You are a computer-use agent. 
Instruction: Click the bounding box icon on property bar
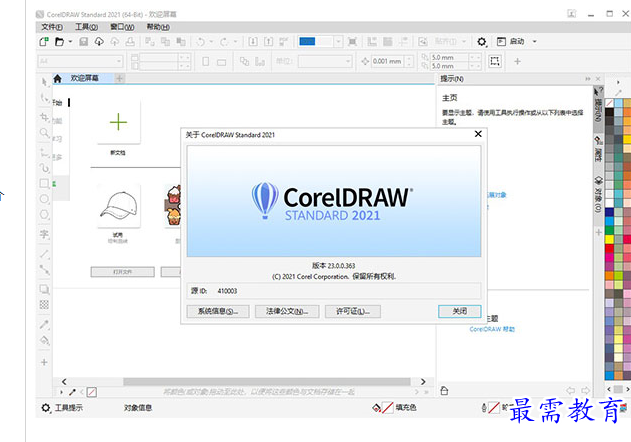[x=495, y=61]
